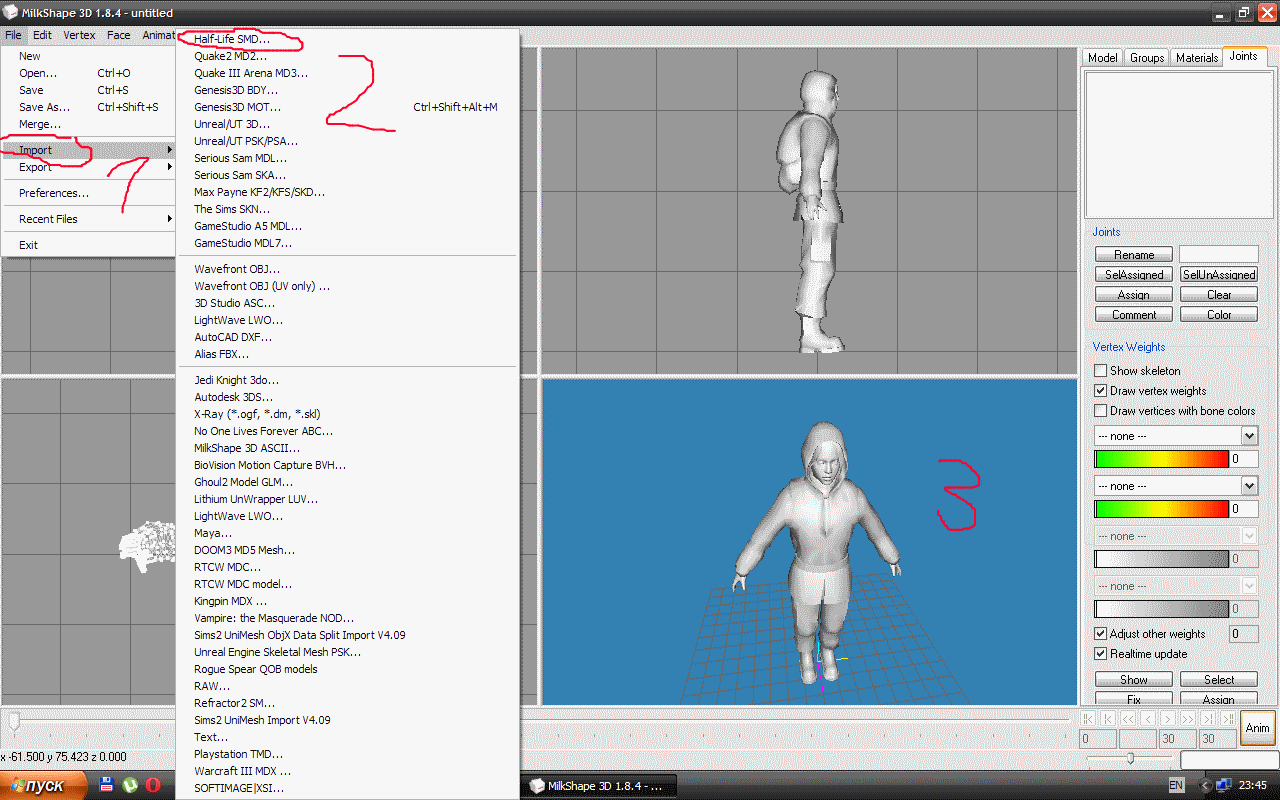This screenshot has width=1280, height=800.
Task: Select Autodesk 3DS... import option
Action: 347,397
